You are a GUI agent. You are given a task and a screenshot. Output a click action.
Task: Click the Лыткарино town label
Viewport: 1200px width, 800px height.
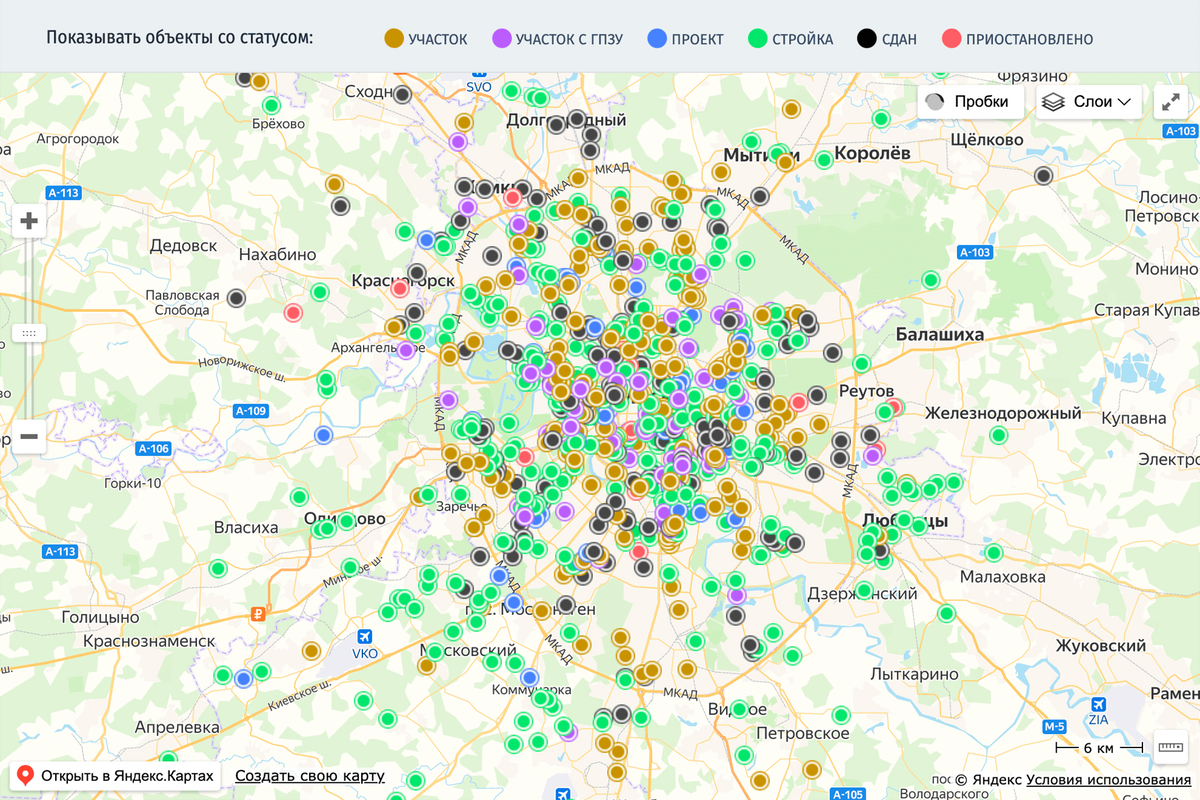914,673
